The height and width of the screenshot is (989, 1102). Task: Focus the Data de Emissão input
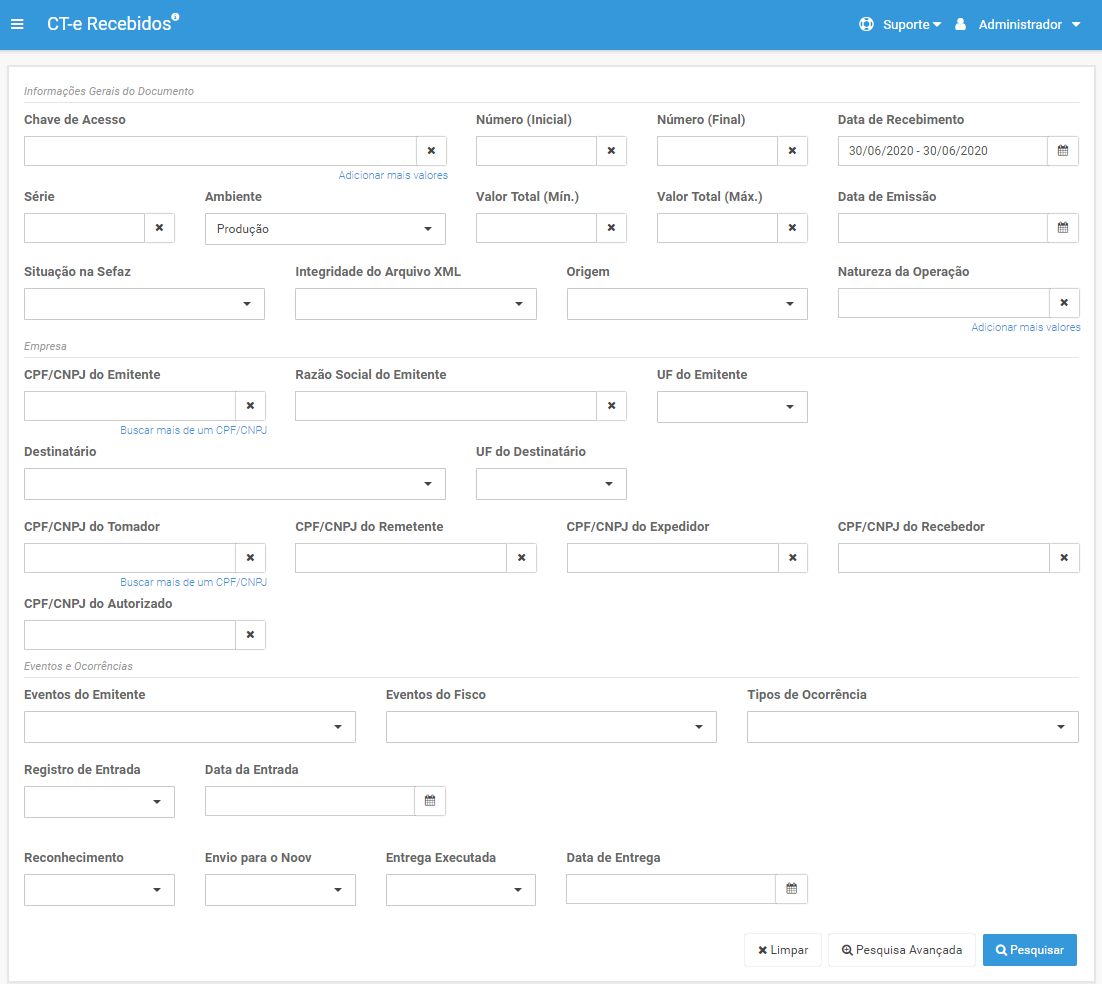(942, 228)
